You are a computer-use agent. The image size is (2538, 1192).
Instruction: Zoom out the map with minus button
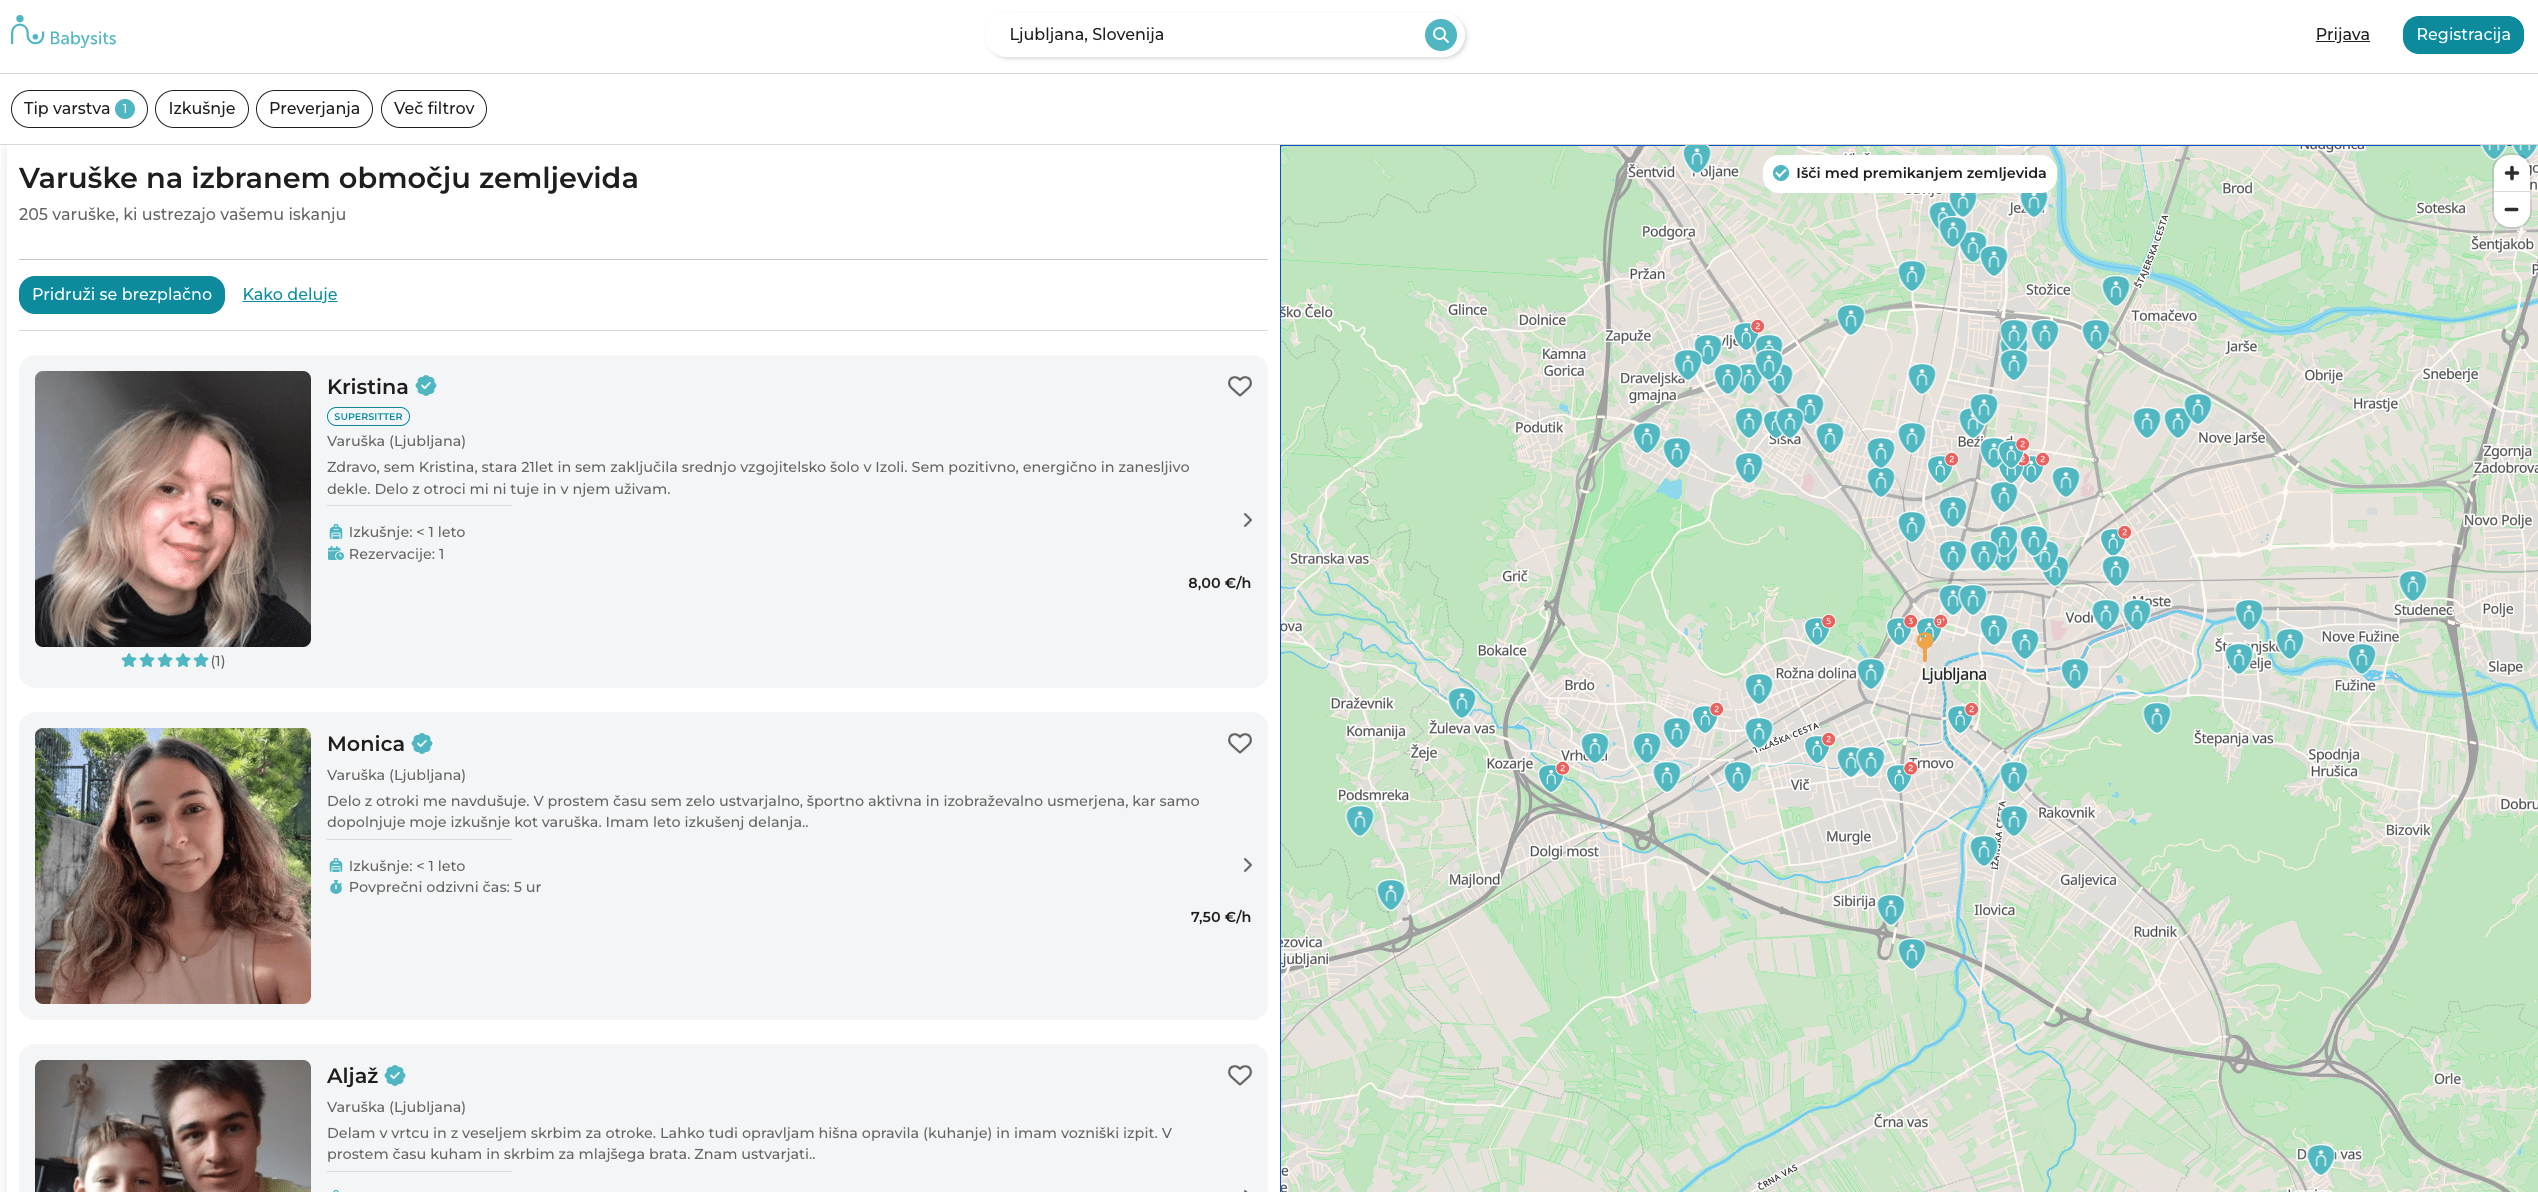pyautogui.click(x=2511, y=209)
